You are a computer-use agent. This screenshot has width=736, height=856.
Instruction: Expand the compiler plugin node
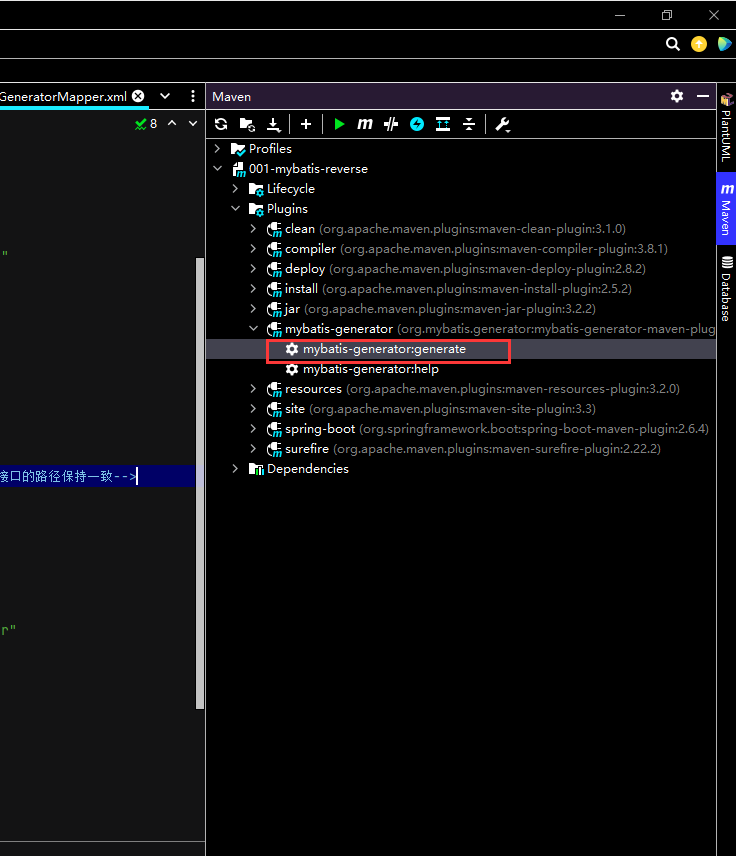(x=253, y=248)
